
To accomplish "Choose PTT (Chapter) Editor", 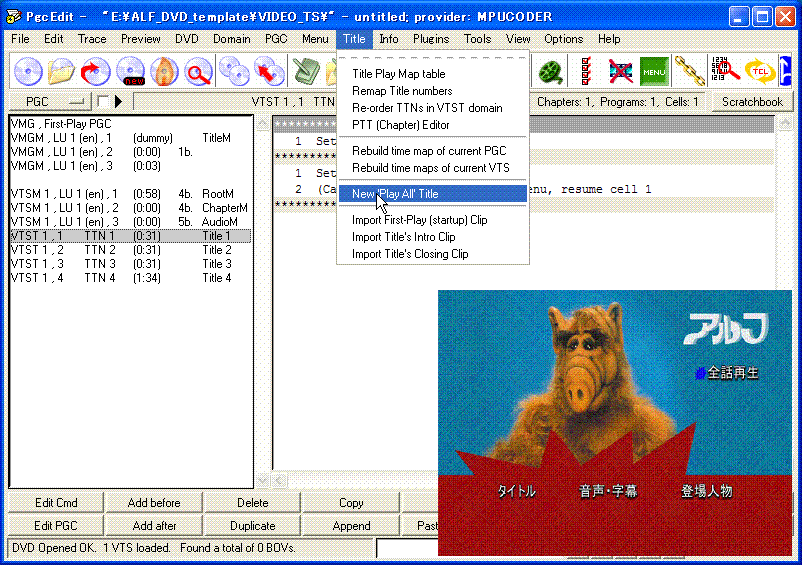I will (433, 125).
